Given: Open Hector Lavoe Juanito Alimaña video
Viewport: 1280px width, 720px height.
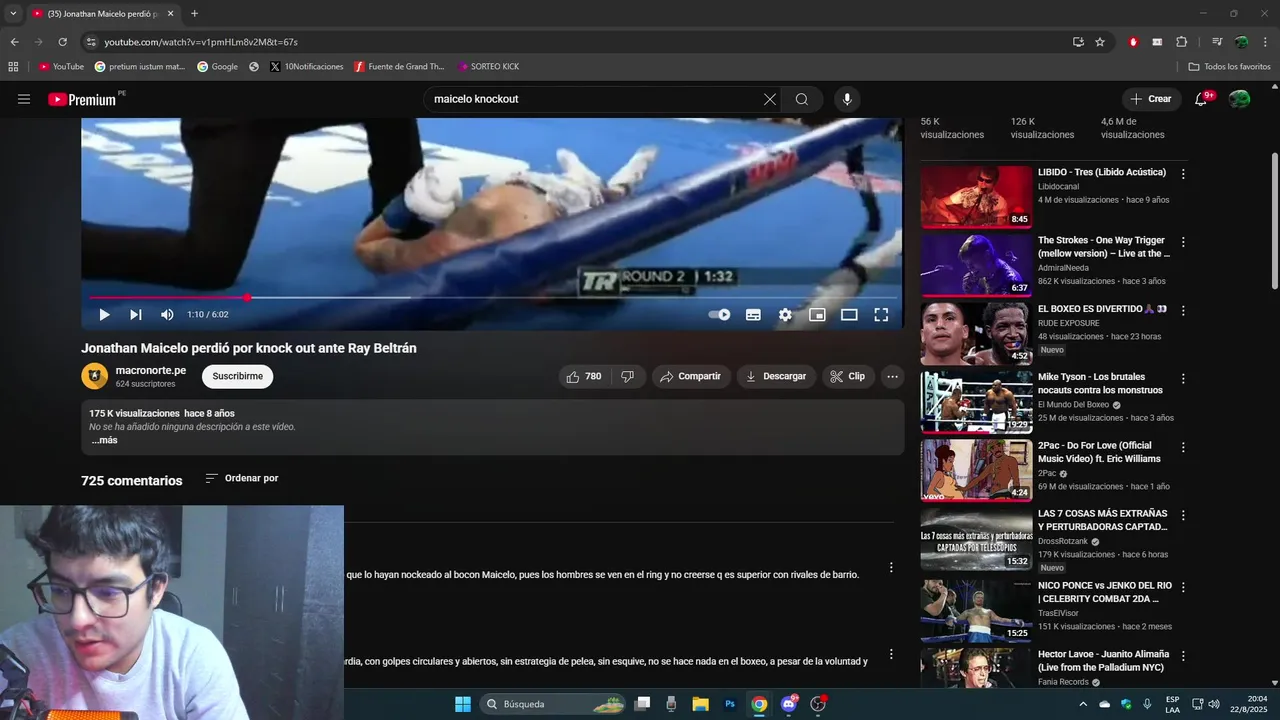Looking at the screenshot, I should [1103, 660].
